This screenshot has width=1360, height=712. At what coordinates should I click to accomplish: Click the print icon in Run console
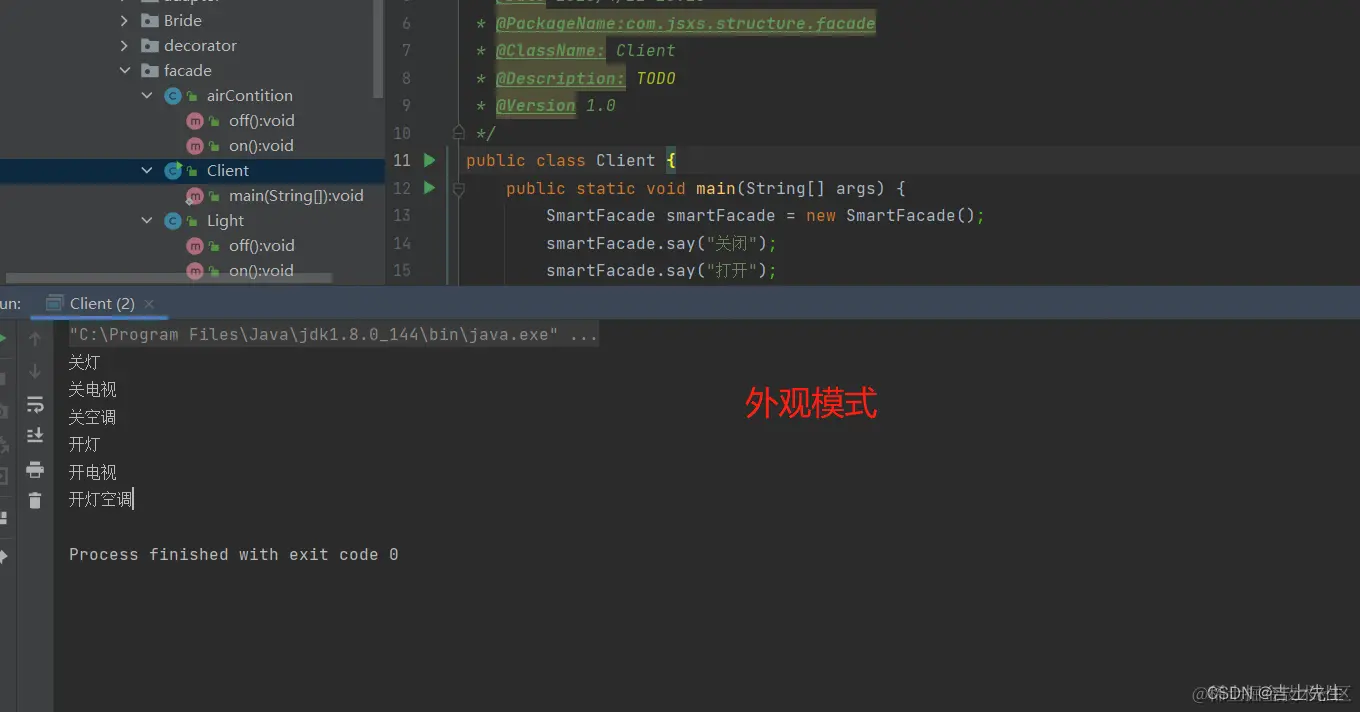click(35, 469)
